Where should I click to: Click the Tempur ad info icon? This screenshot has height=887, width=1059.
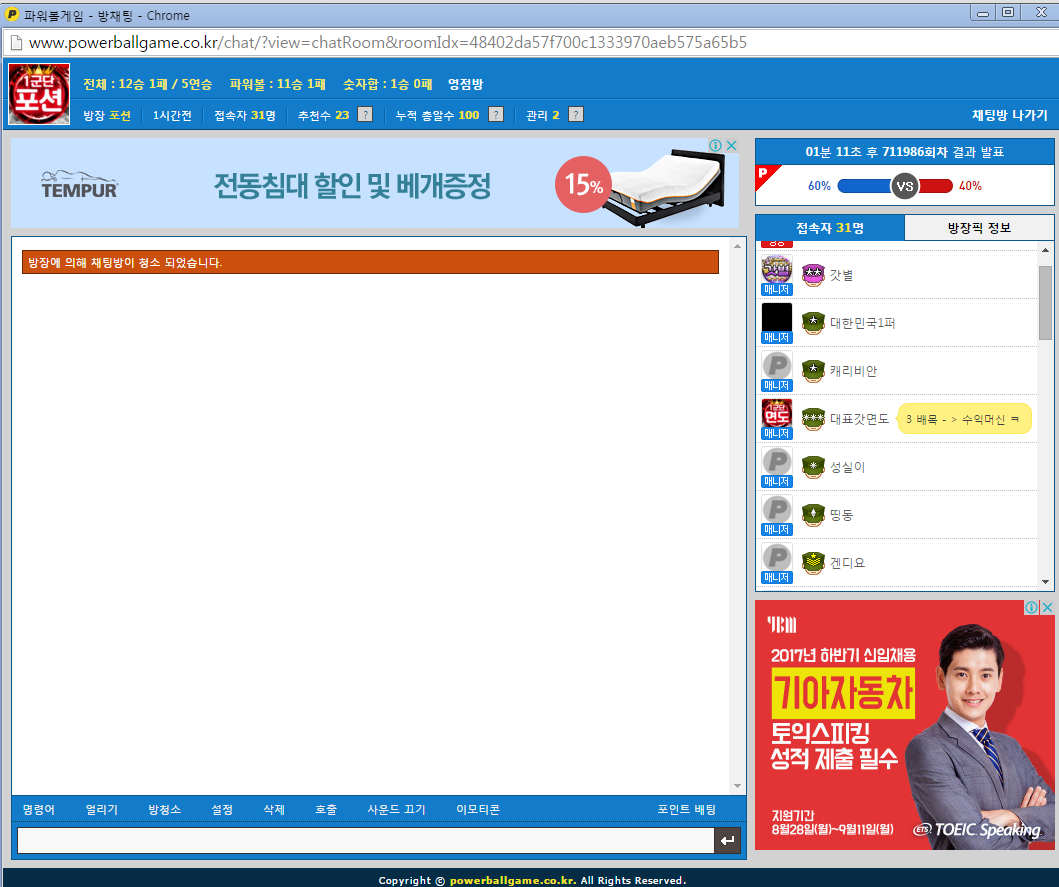(x=715, y=145)
